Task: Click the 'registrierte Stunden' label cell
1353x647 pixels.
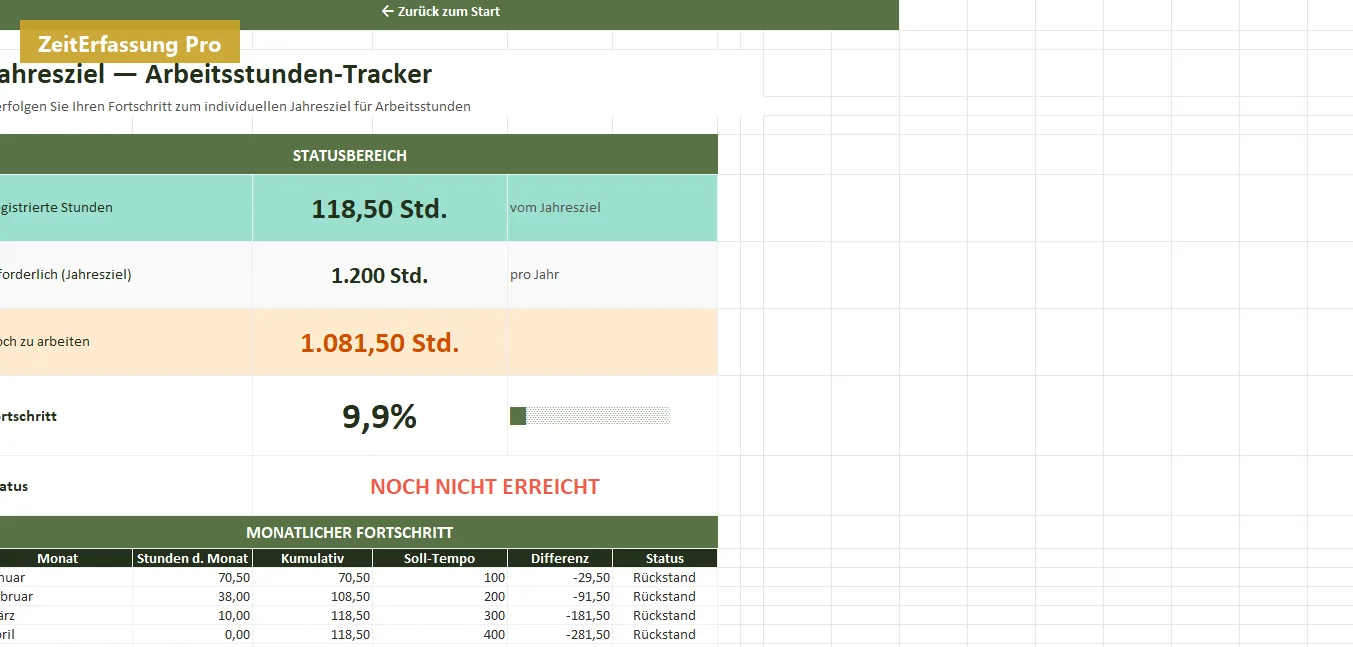Action: pos(126,208)
